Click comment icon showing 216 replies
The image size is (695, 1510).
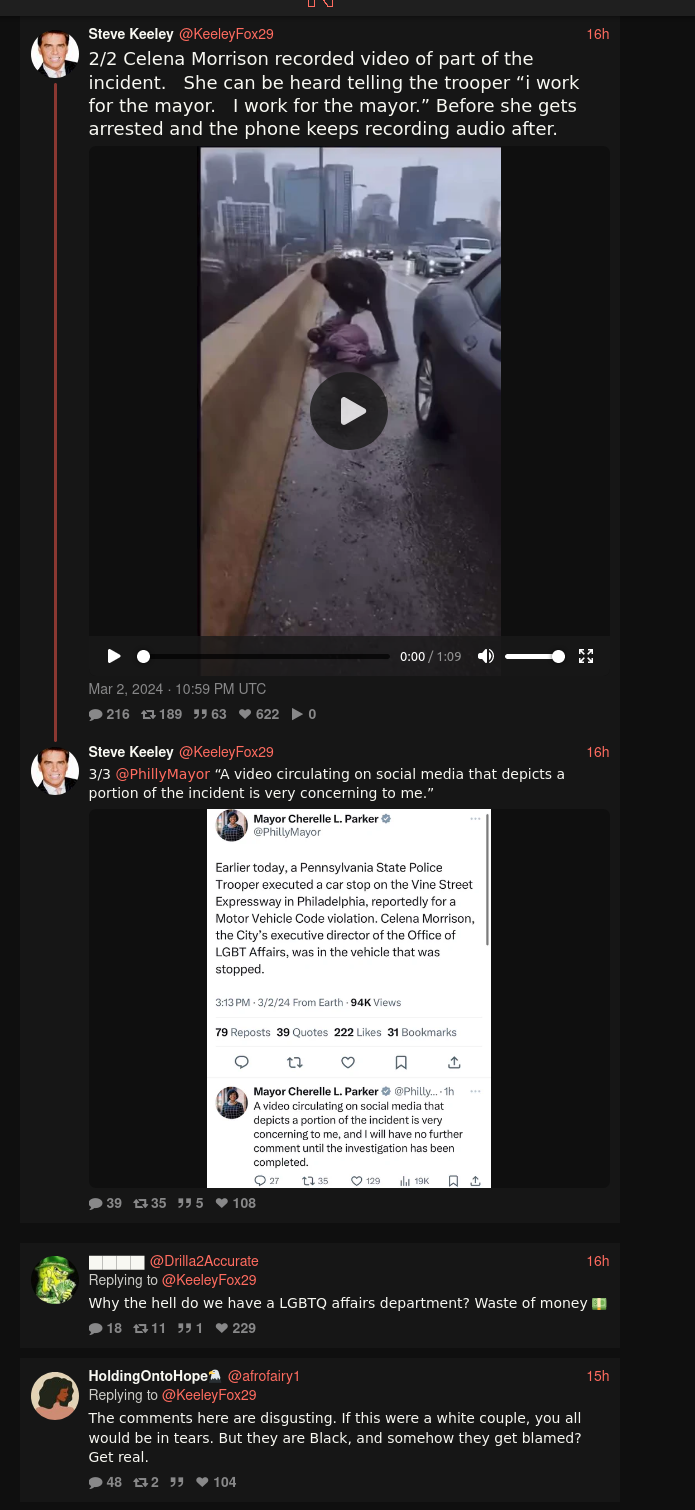(x=95, y=714)
